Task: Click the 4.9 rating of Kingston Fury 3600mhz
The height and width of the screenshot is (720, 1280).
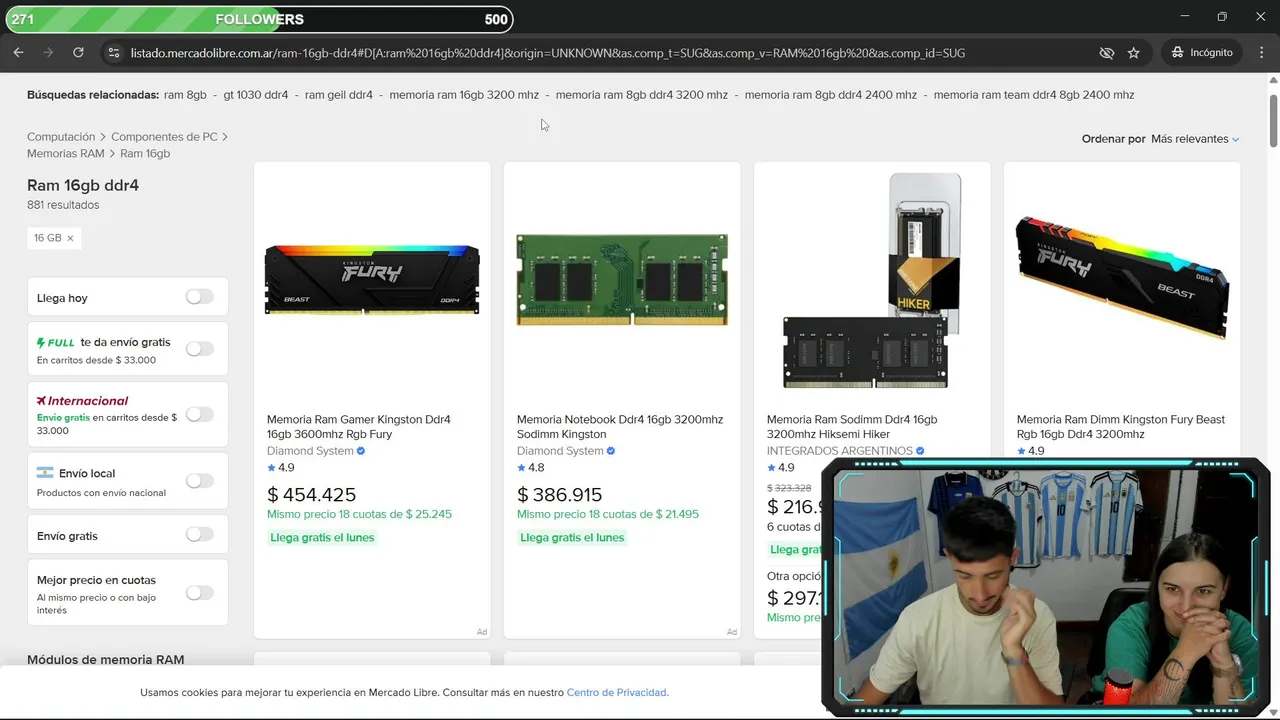Action: tap(281, 467)
